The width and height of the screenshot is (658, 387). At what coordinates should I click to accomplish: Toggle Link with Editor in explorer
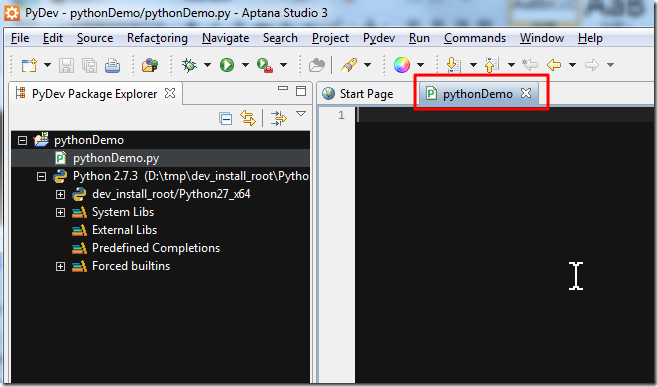(248, 118)
